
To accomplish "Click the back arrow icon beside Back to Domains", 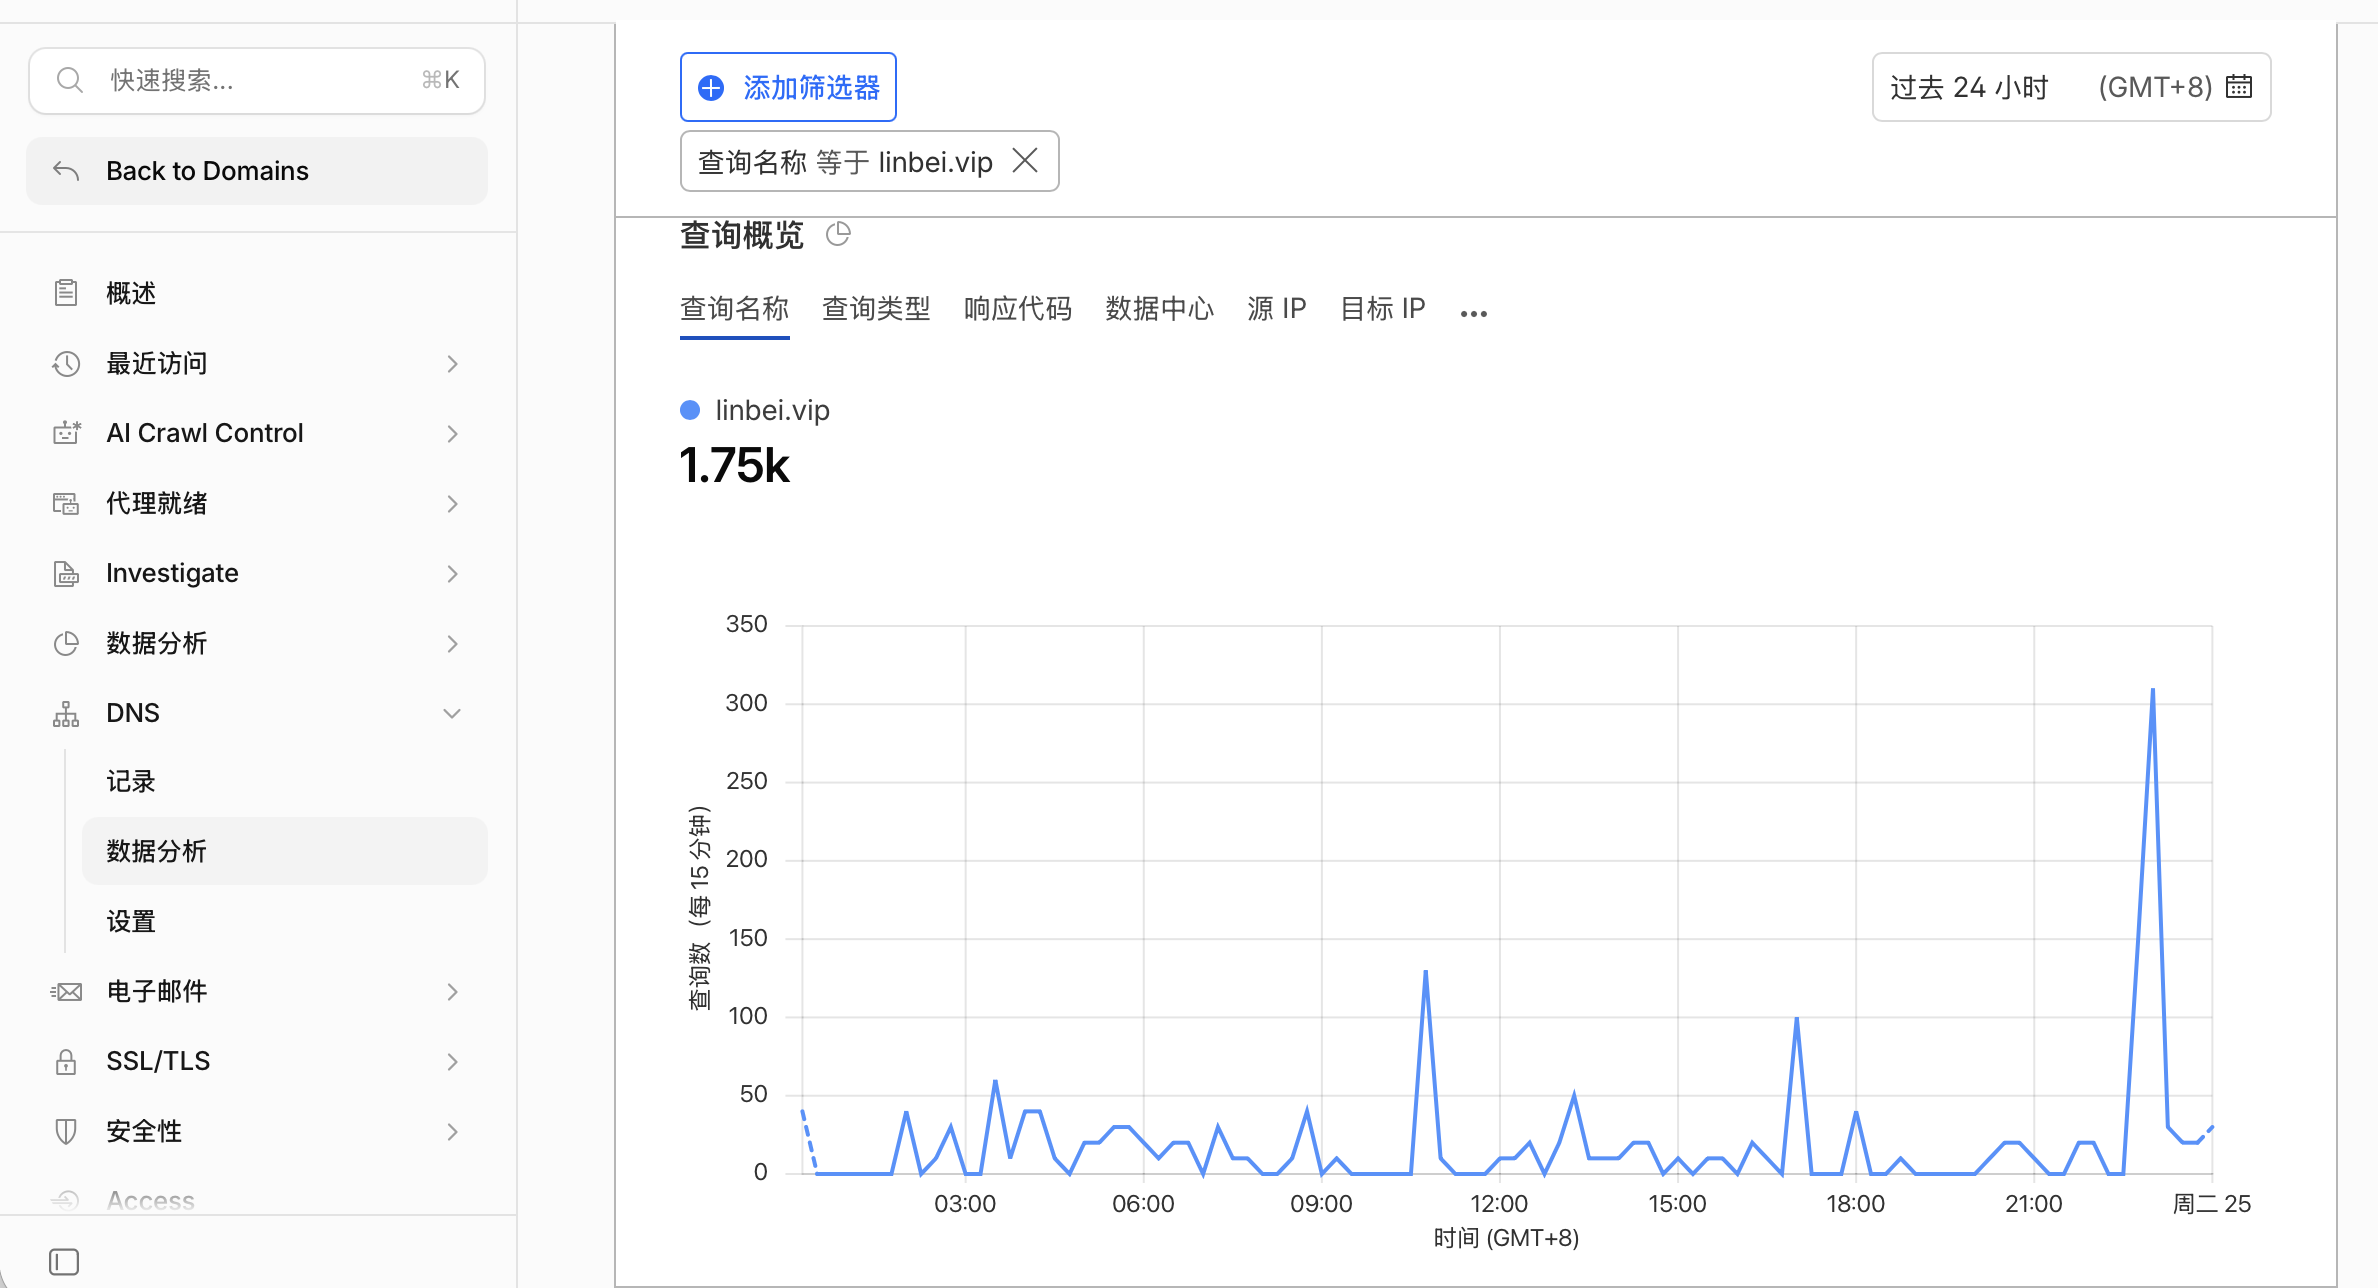I will point(66,171).
